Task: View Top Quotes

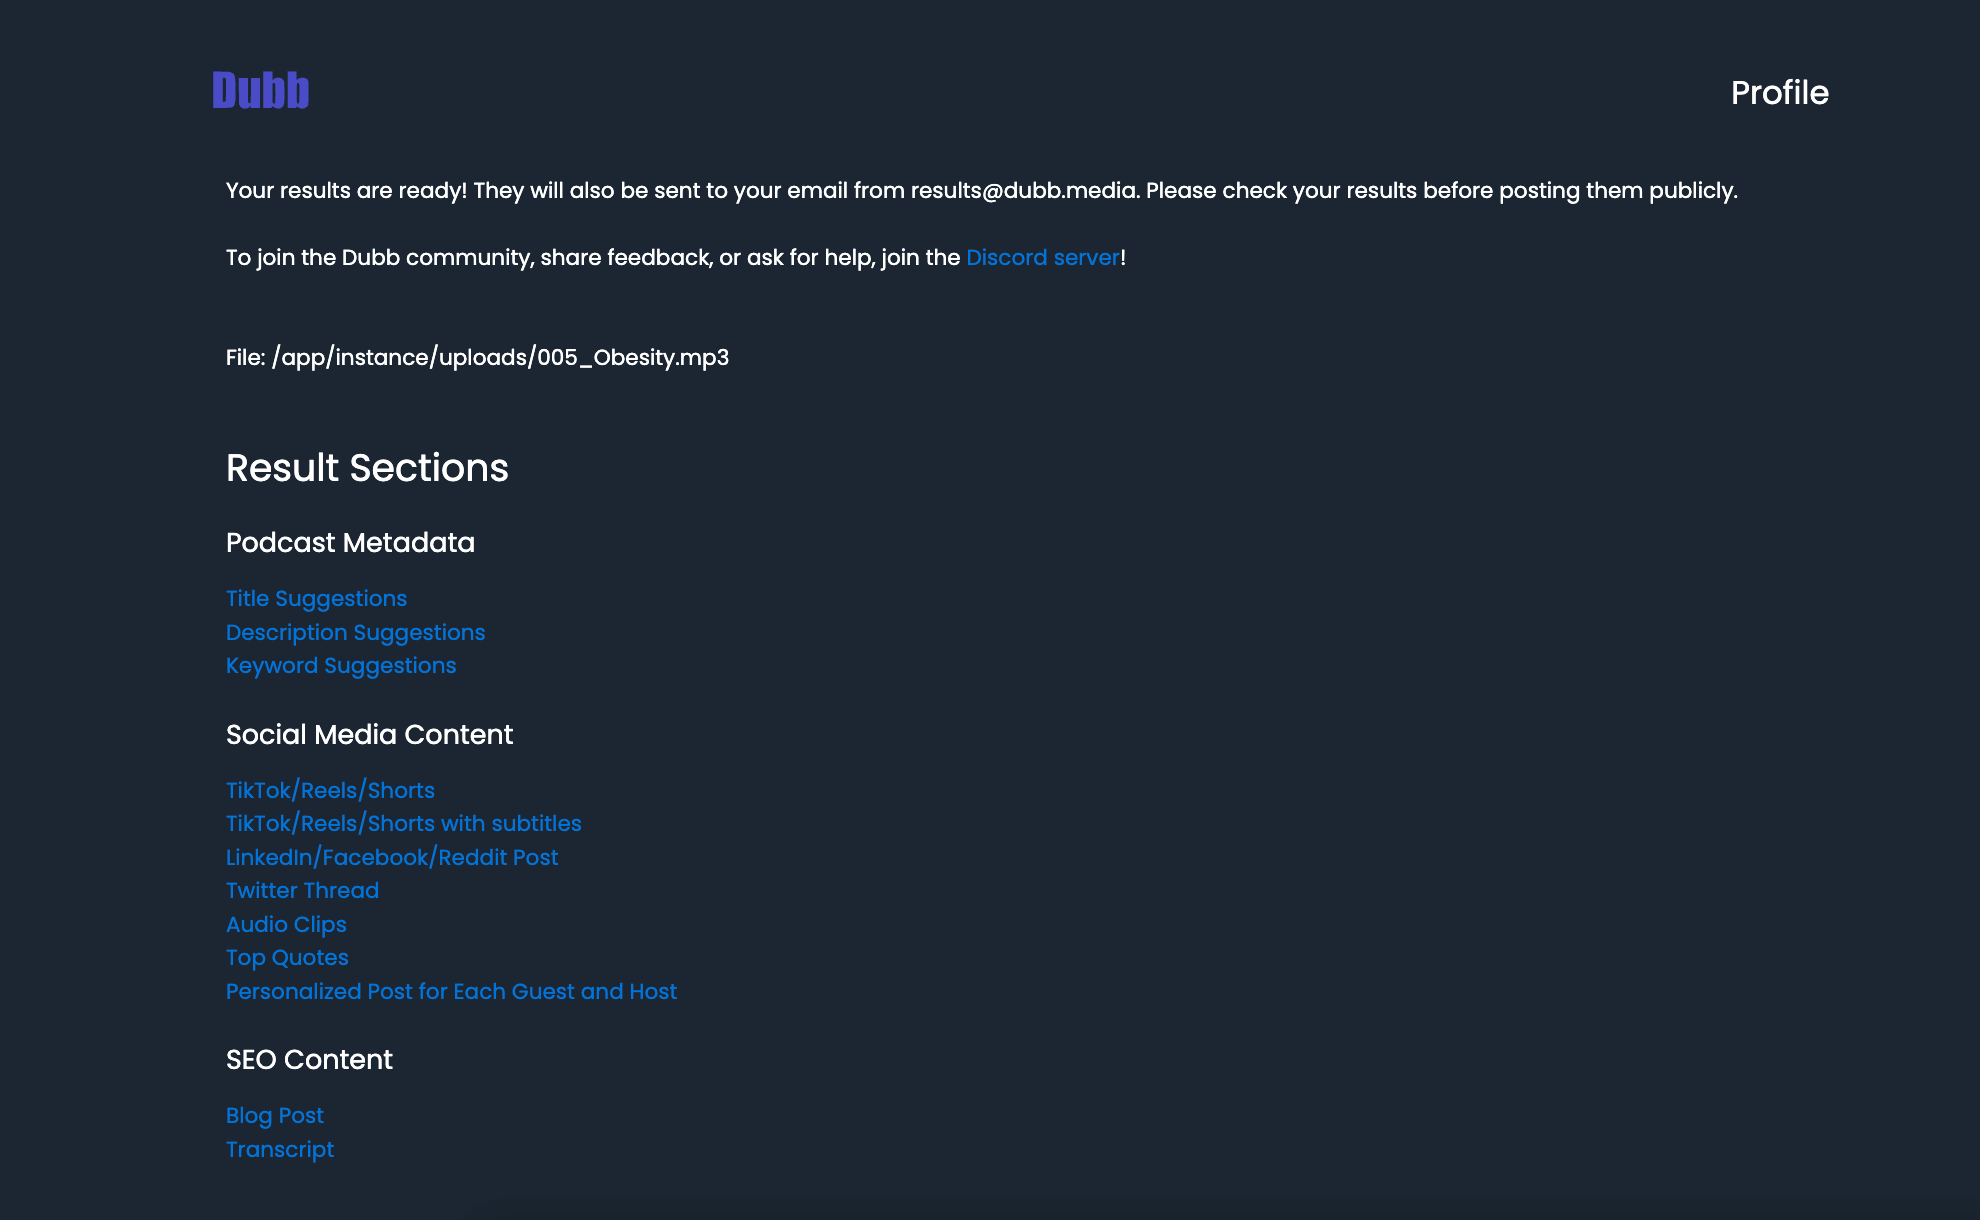Action: (x=287, y=957)
